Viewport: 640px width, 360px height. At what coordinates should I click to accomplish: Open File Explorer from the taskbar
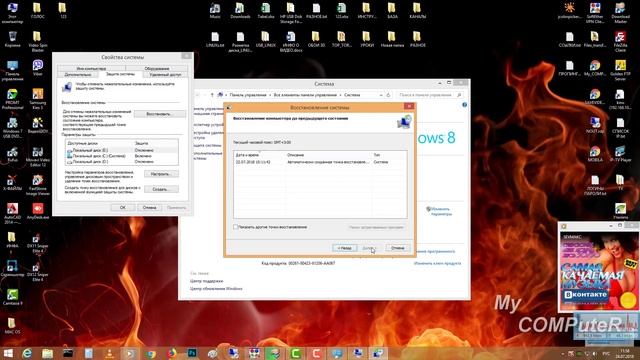pyautogui.click(x=47, y=353)
